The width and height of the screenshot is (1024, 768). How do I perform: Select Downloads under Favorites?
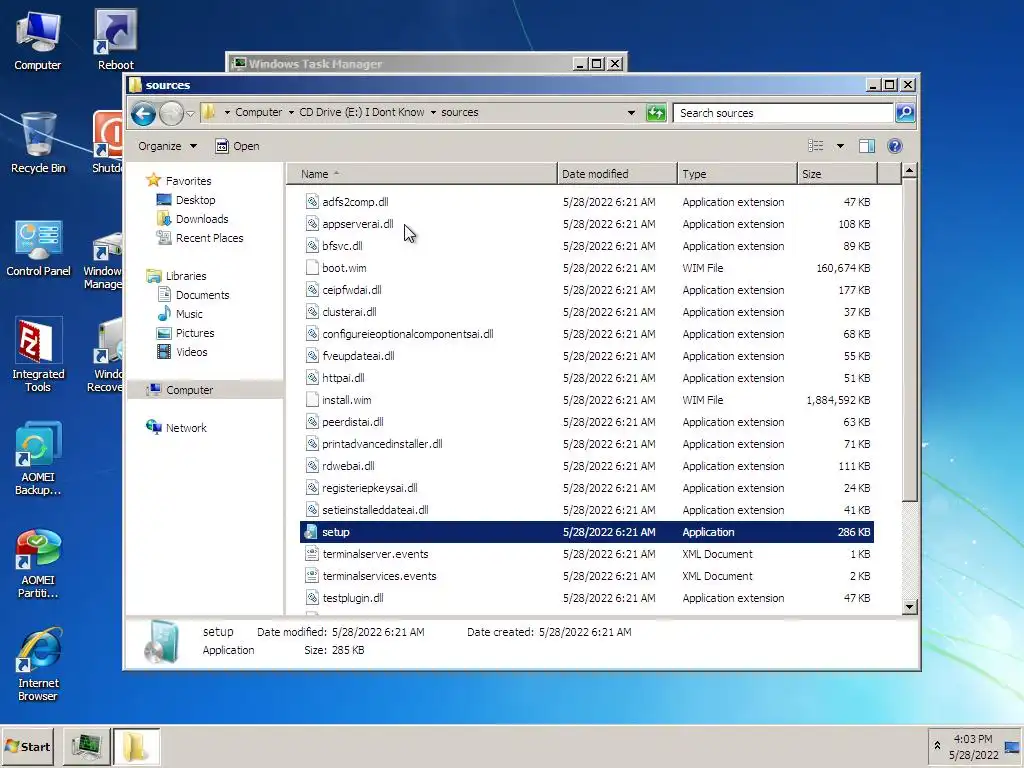pyautogui.click(x=202, y=219)
